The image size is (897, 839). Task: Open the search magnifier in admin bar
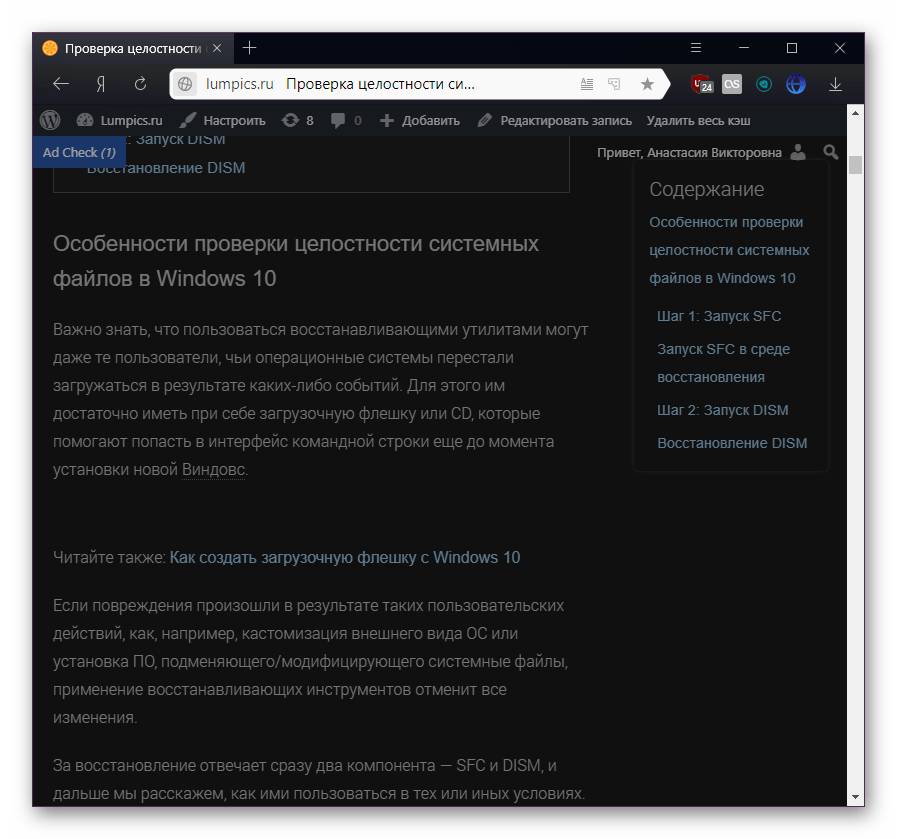pos(830,152)
